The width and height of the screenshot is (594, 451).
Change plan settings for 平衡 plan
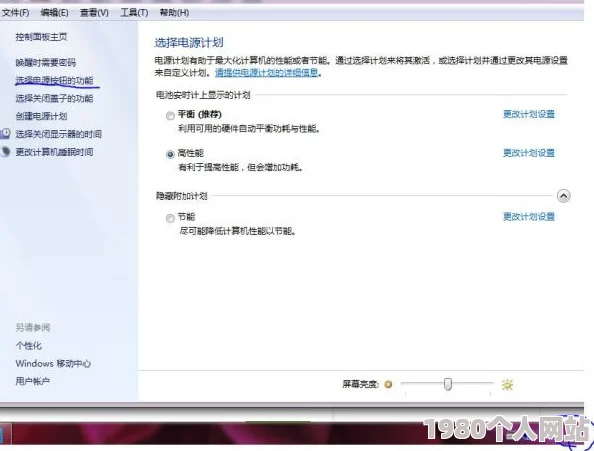[529, 114]
